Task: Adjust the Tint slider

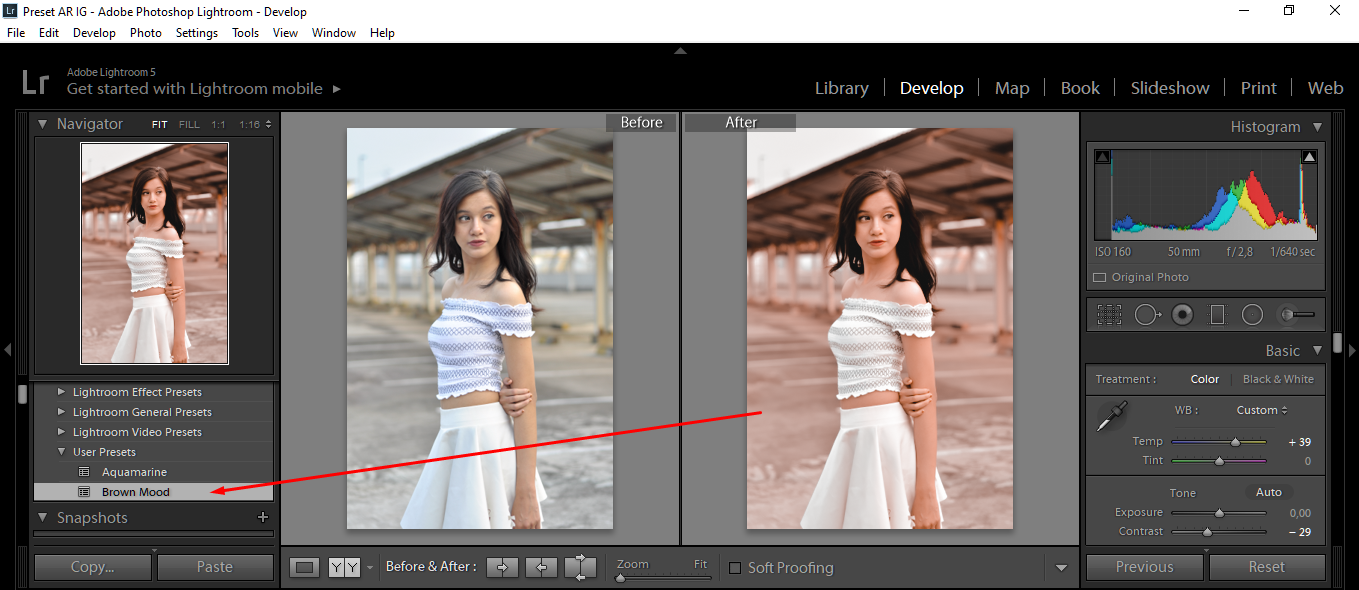Action: pos(1219,461)
